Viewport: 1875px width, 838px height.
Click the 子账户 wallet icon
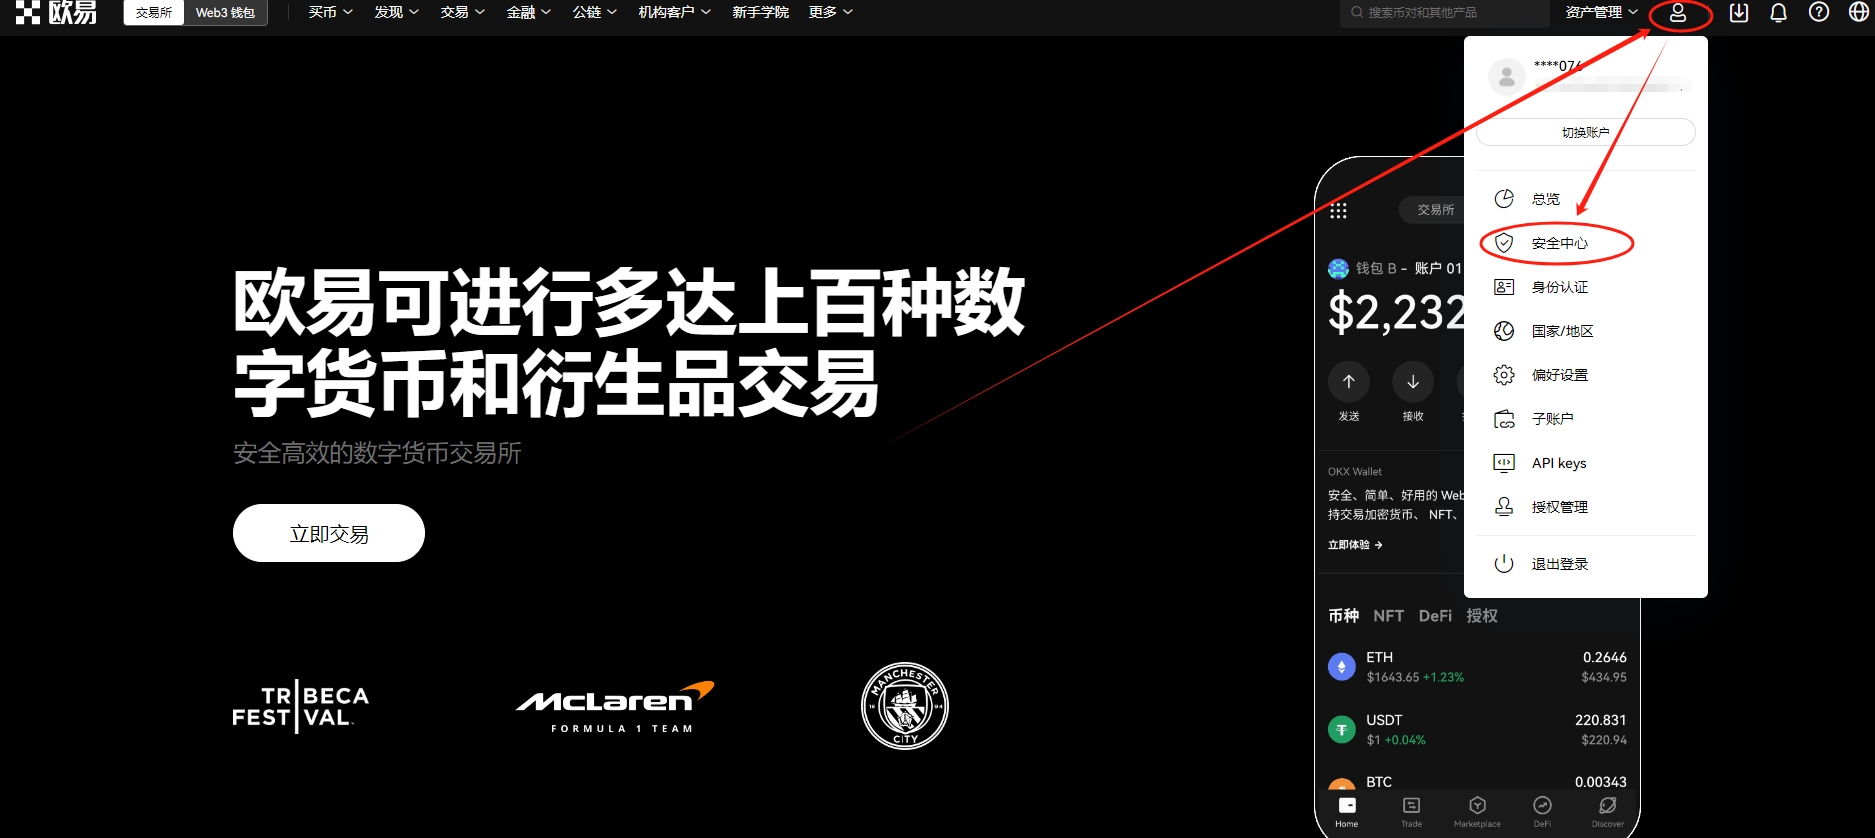coord(1504,419)
